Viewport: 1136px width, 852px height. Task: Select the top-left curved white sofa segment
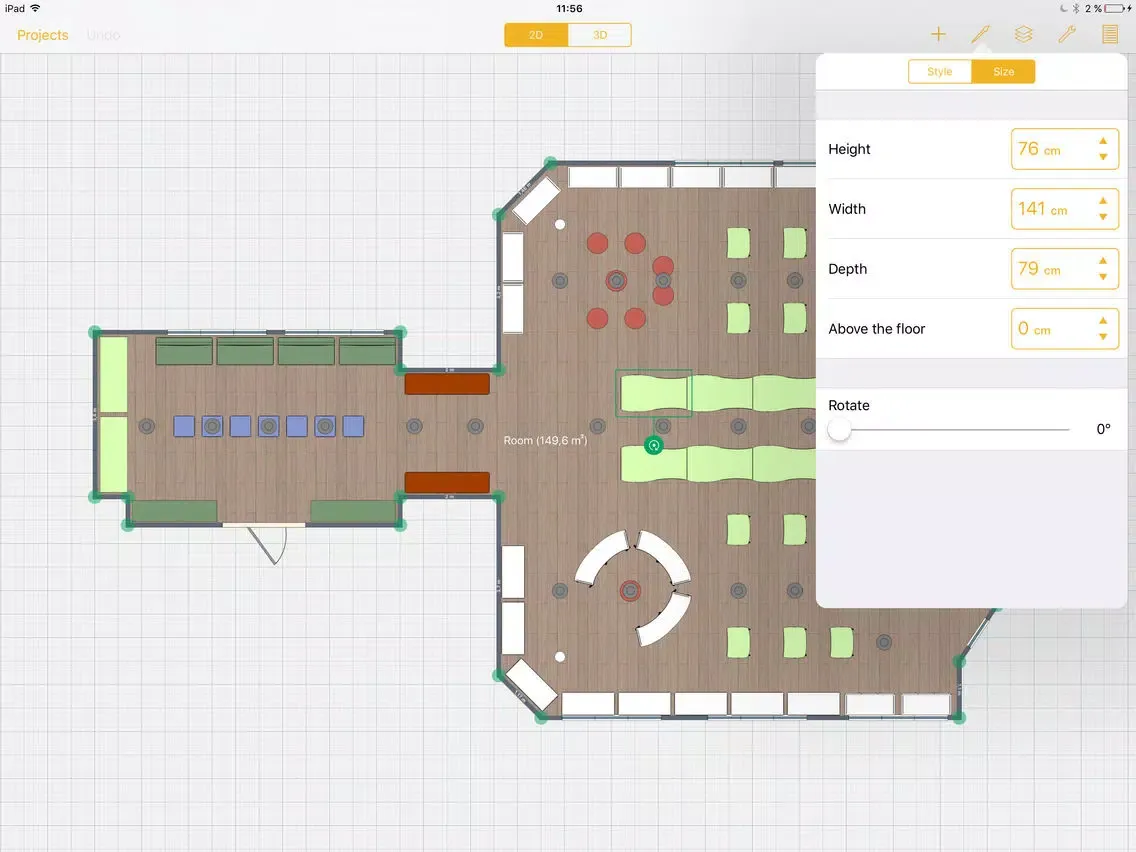(x=601, y=557)
